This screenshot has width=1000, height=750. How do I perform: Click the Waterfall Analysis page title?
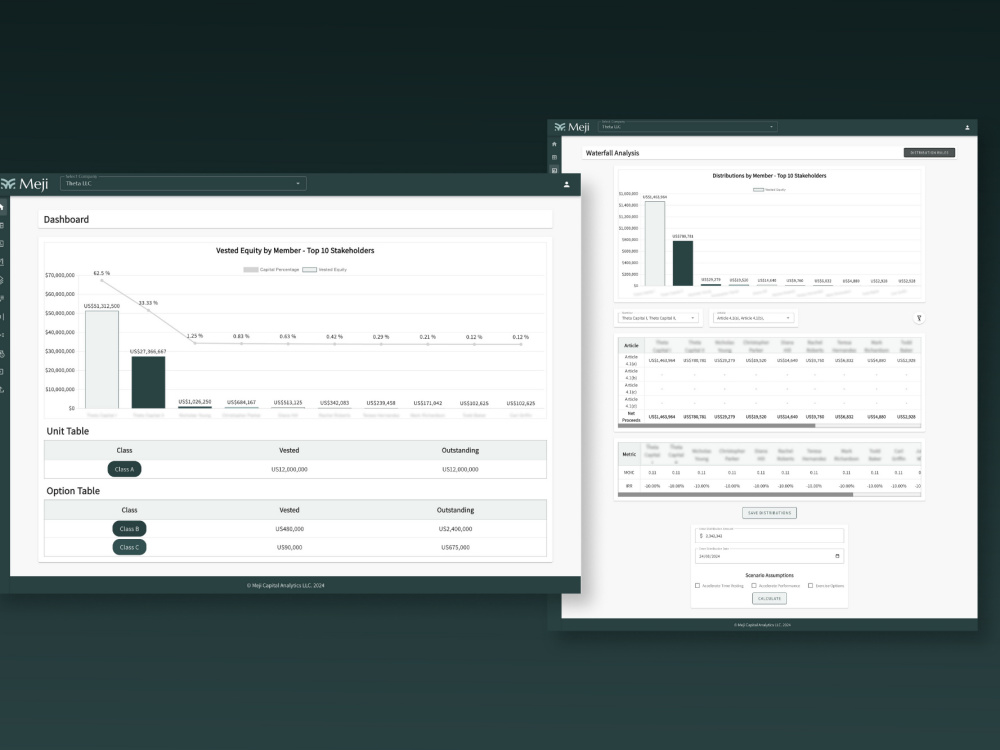pos(612,153)
